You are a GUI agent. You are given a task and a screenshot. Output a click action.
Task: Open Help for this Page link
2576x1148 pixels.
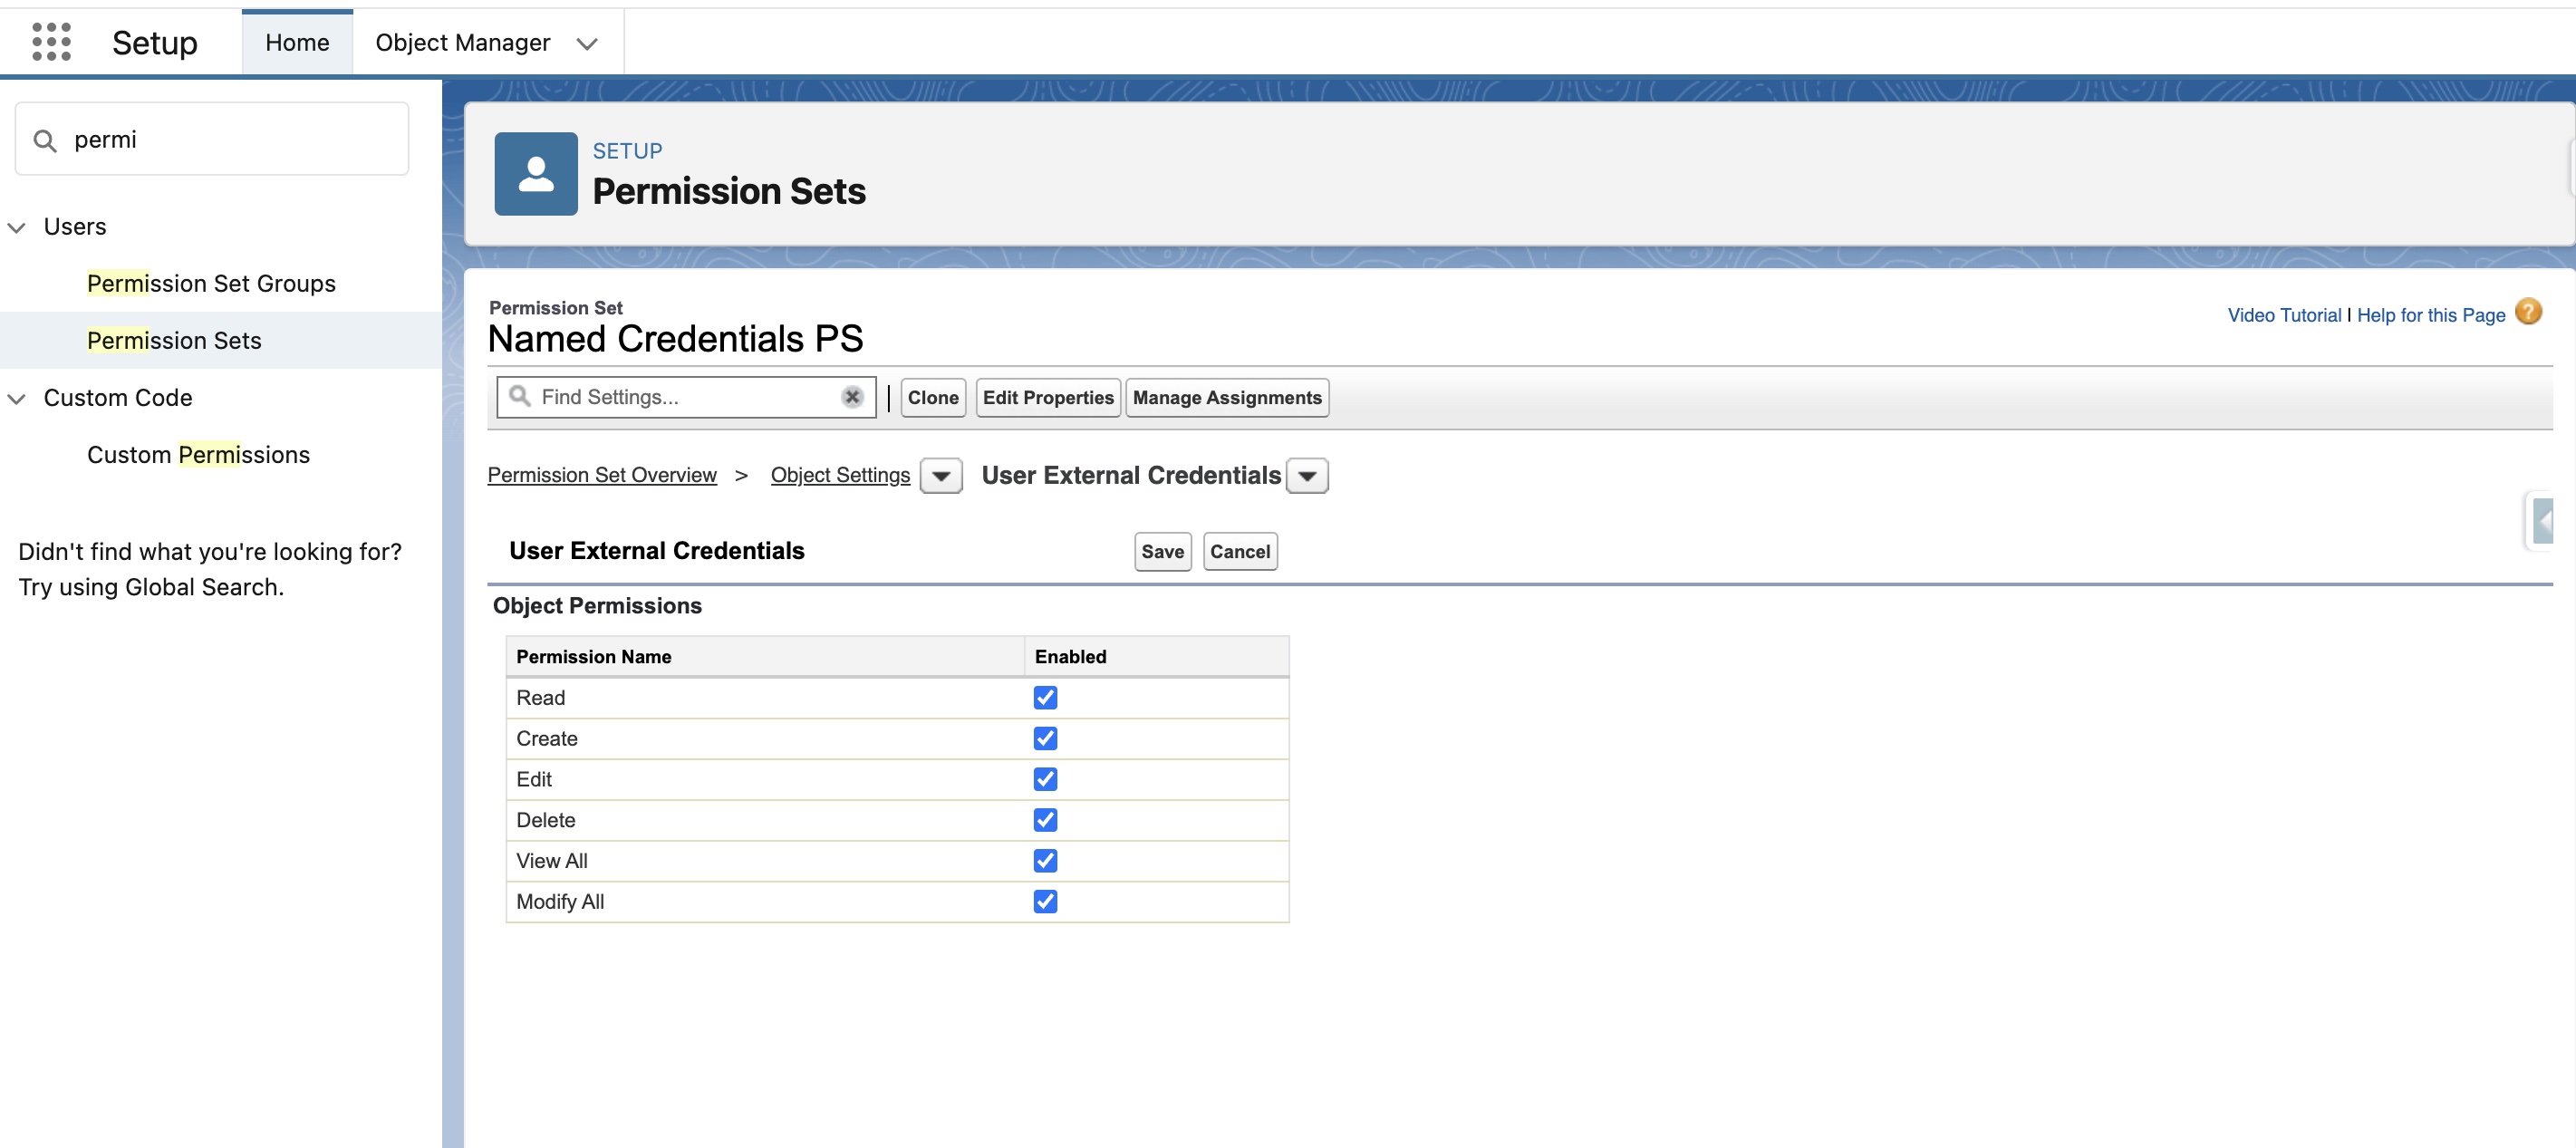(2431, 315)
